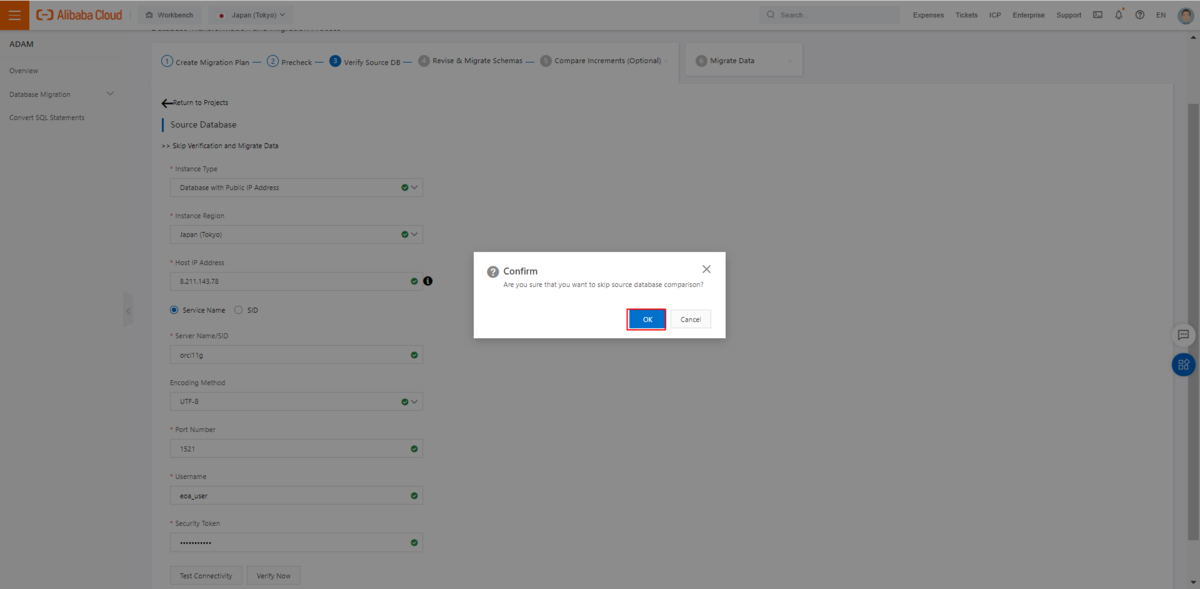Viewport: 1200px width, 589px height.
Task: Open the Encoding Method dropdown
Action: tap(296, 402)
